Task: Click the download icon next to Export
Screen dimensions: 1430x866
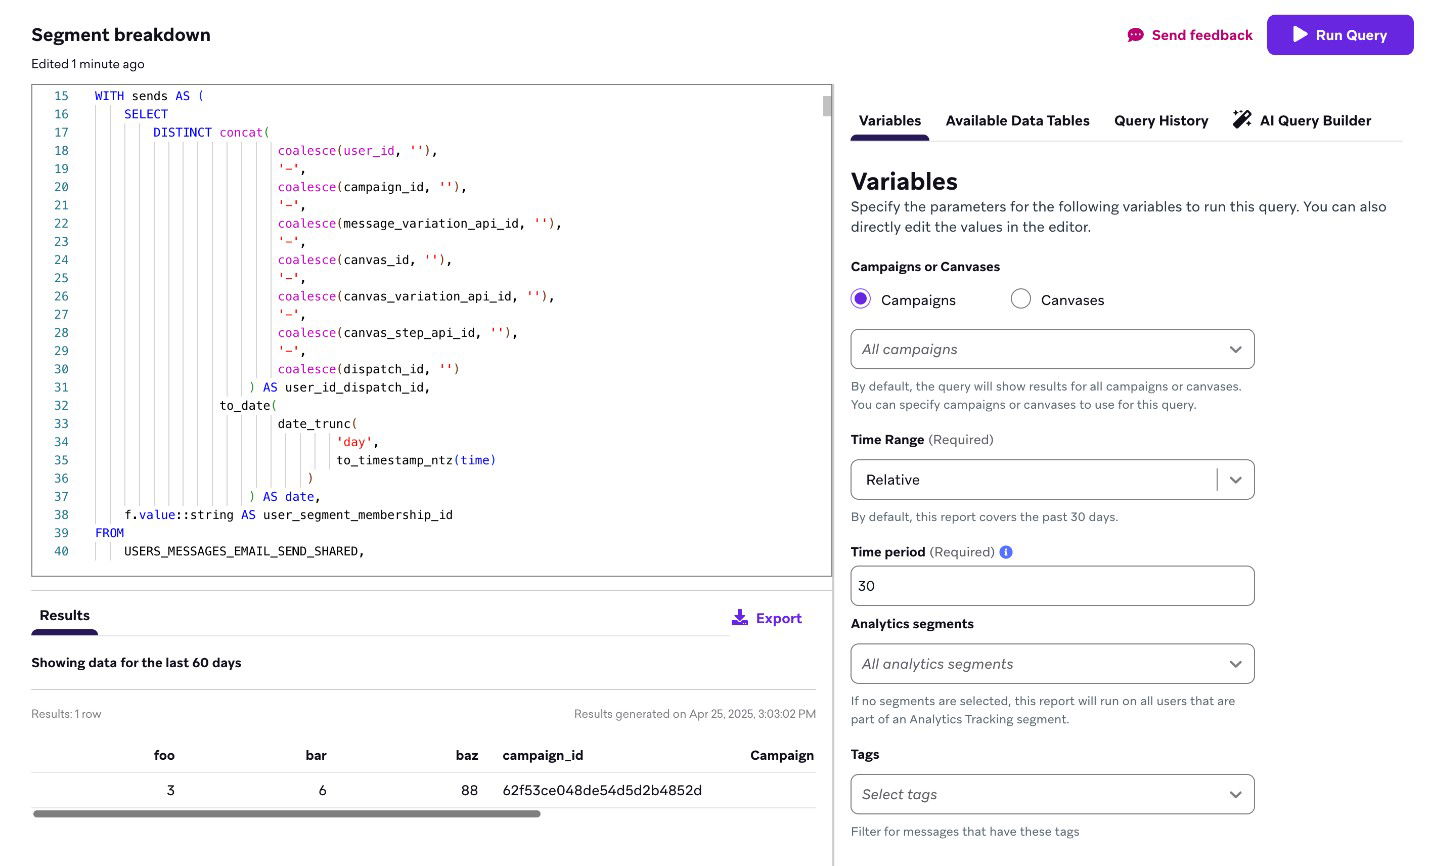Action: (x=740, y=617)
